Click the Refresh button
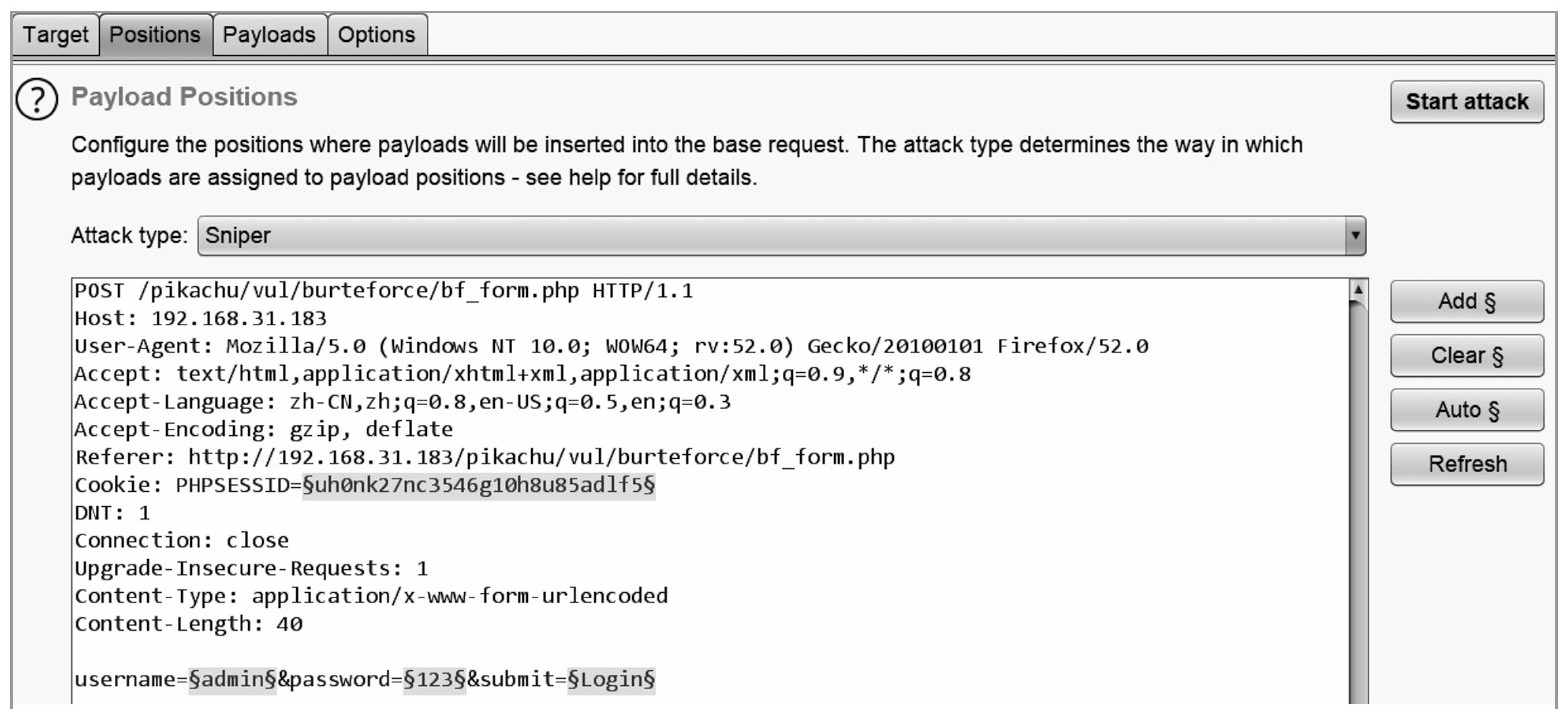The height and width of the screenshot is (709, 1562). coord(1467,464)
